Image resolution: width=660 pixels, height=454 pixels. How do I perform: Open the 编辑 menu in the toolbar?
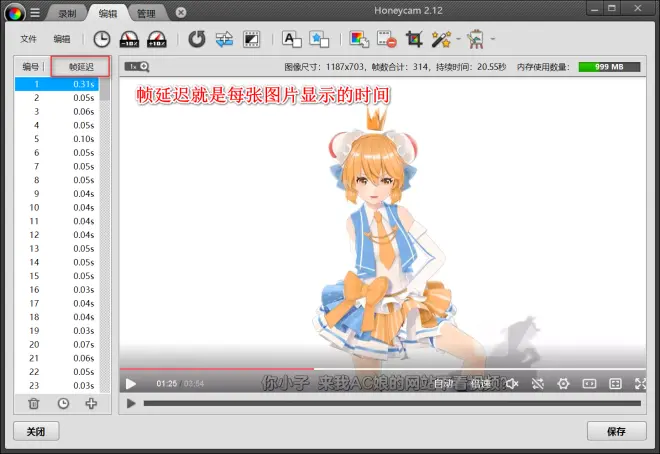coord(62,39)
